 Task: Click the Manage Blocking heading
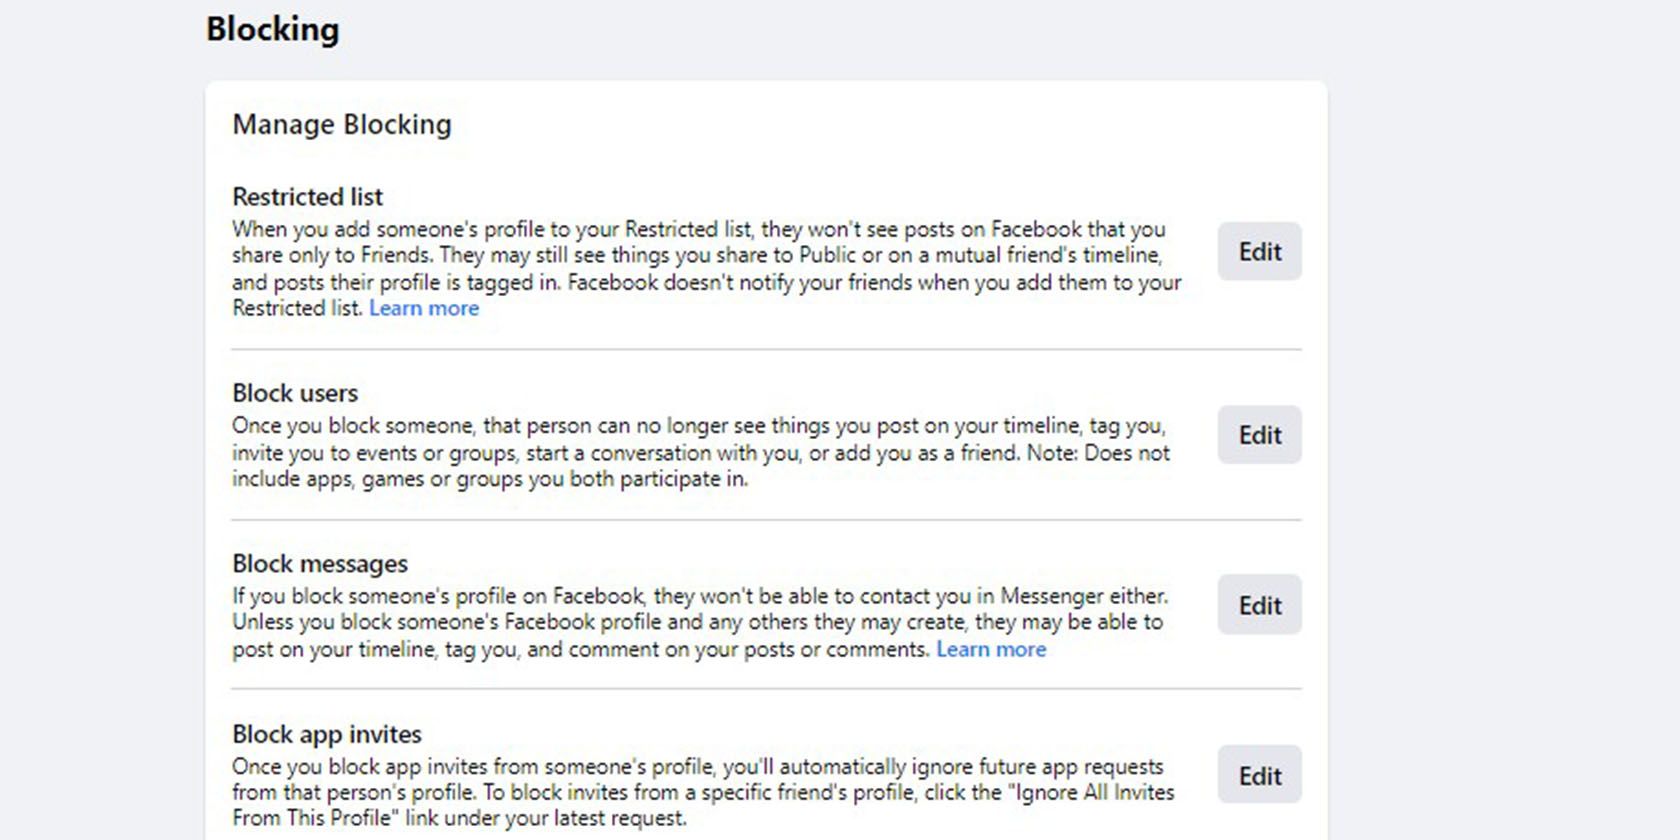coord(342,124)
